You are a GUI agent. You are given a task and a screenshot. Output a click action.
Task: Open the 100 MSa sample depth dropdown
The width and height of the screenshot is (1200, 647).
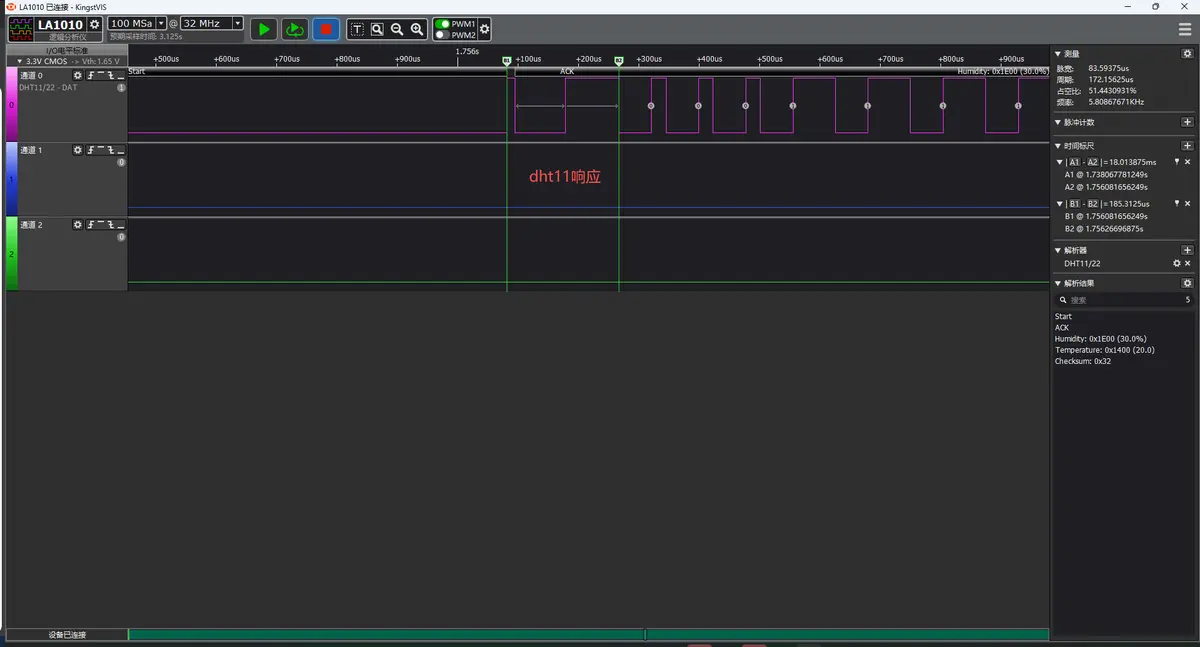click(161, 23)
